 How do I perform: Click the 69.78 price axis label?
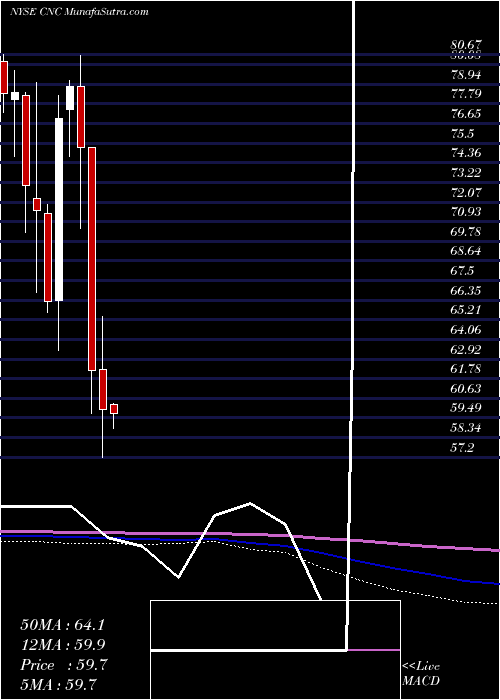click(x=466, y=232)
